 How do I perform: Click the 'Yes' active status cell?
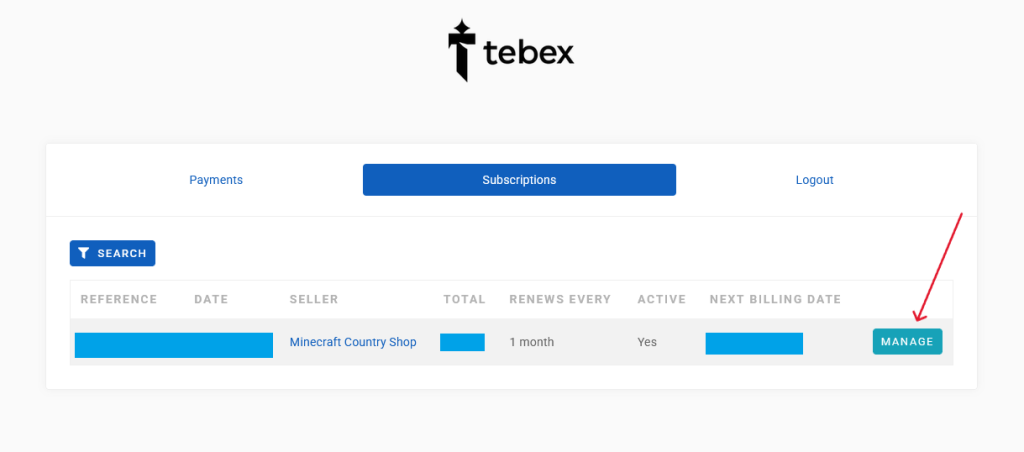click(x=647, y=342)
